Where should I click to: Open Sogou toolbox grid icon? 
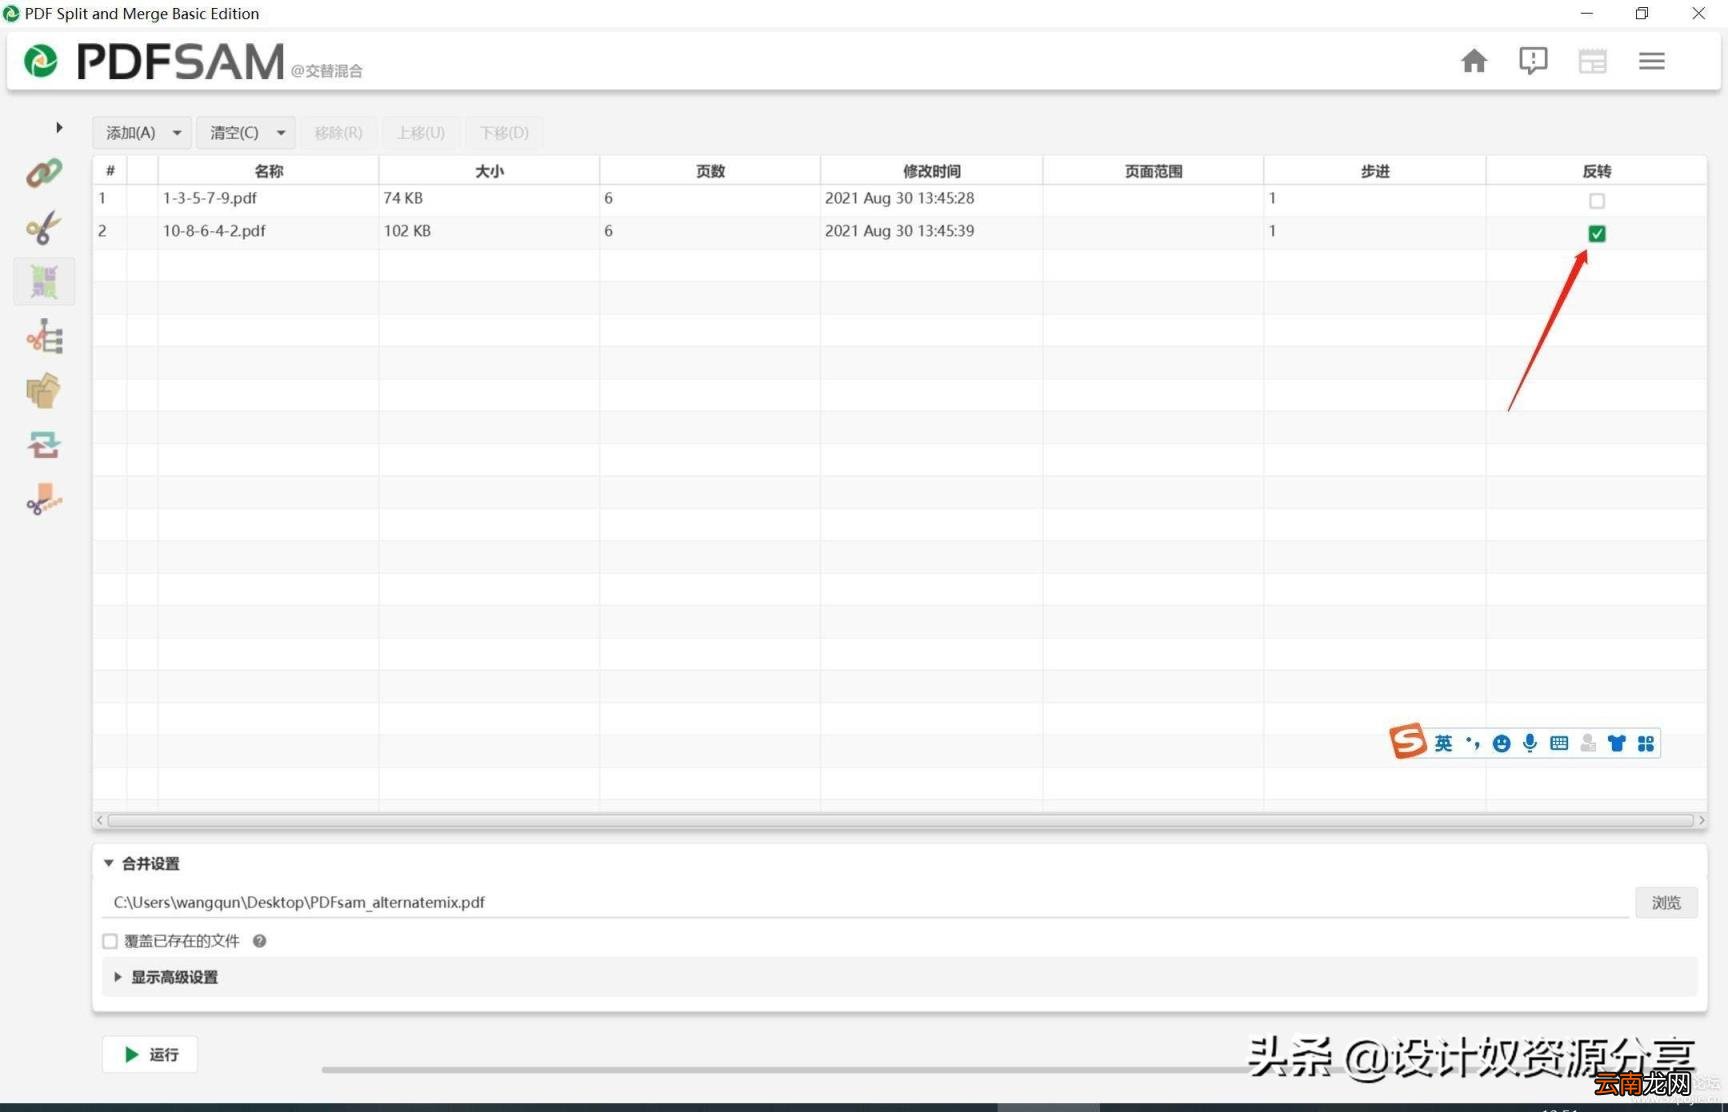click(x=1646, y=743)
